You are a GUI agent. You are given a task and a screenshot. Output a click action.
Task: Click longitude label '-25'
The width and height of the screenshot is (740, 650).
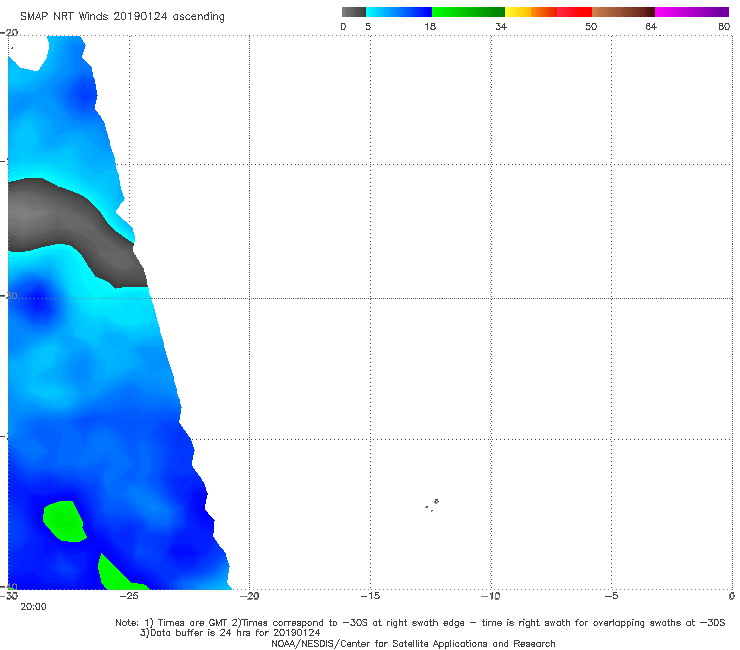(x=129, y=596)
